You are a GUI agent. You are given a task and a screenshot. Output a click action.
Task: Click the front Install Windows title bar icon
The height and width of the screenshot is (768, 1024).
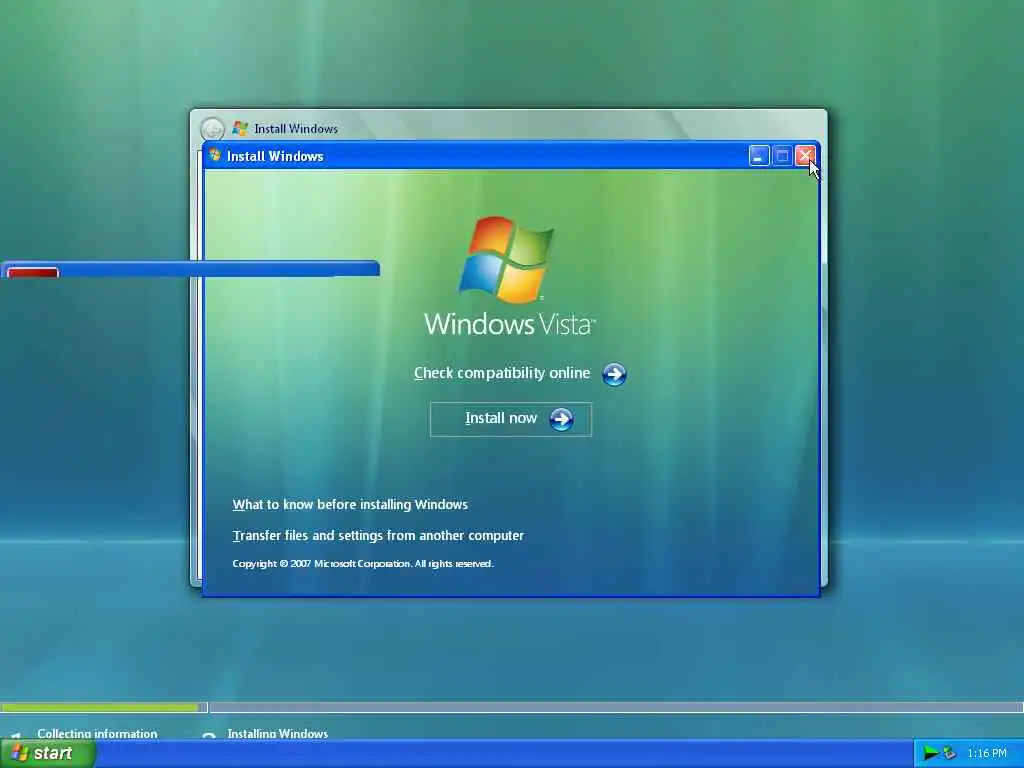215,155
